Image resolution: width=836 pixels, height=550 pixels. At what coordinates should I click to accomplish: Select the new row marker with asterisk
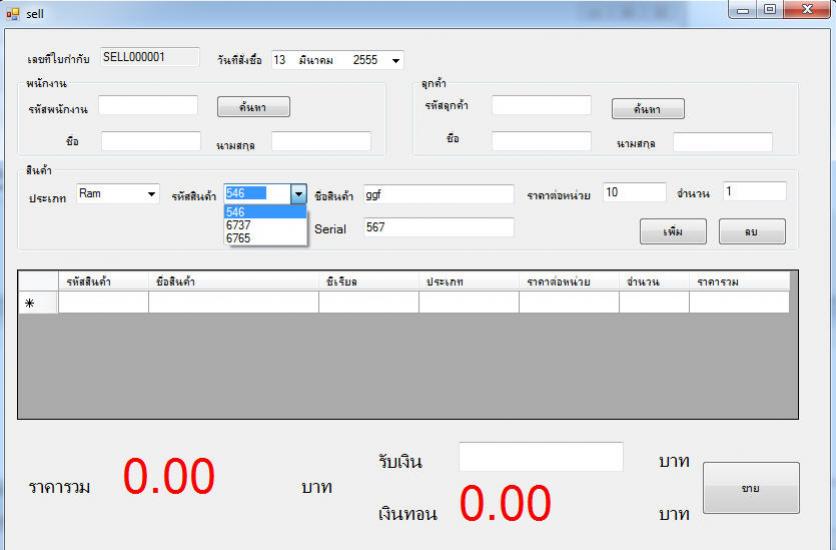[38, 303]
